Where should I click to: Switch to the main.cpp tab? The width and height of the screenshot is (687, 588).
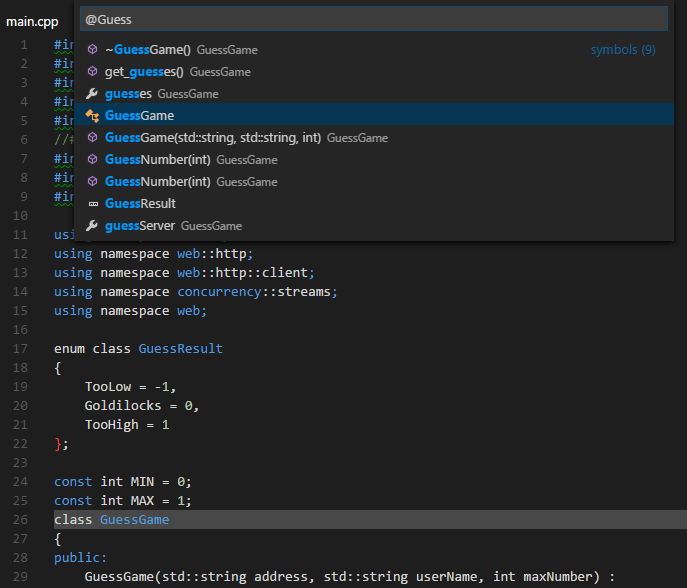[33, 20]
